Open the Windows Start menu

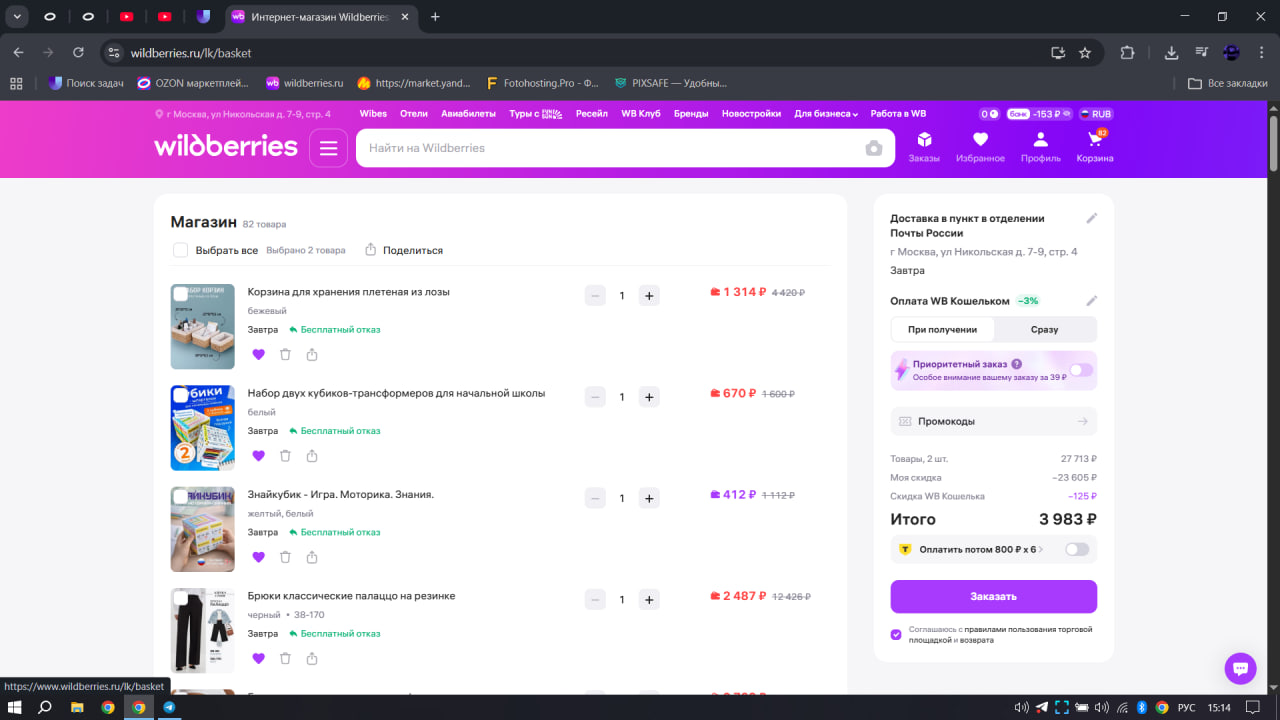[x=15, y=707]
